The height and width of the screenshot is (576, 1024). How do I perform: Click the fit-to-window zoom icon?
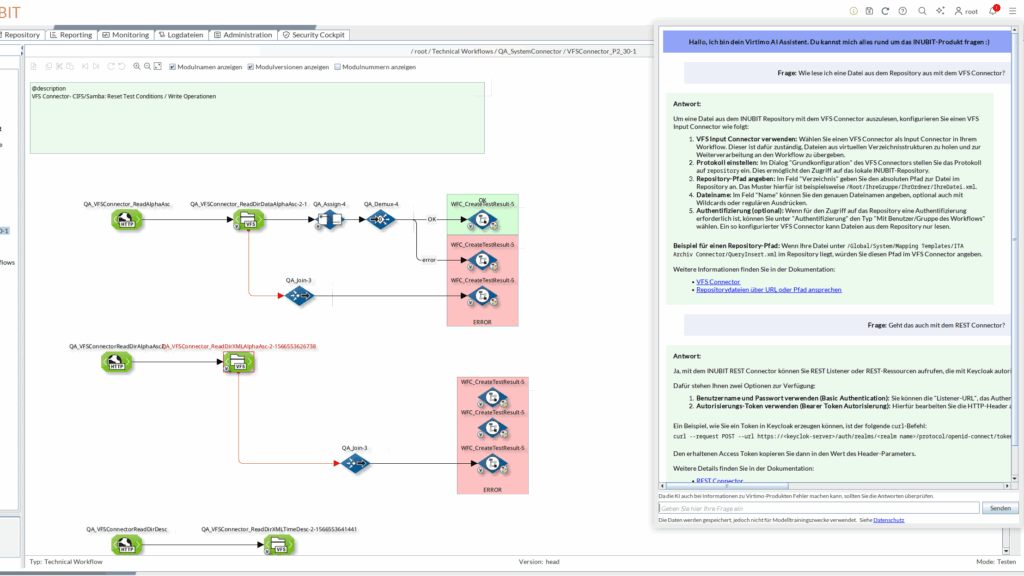158,67
